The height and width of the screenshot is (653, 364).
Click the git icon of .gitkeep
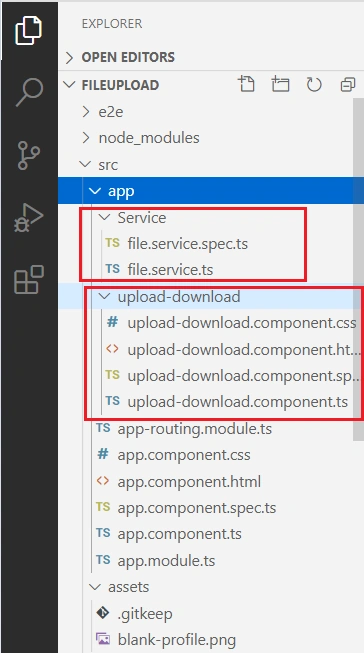coord(102,613)
